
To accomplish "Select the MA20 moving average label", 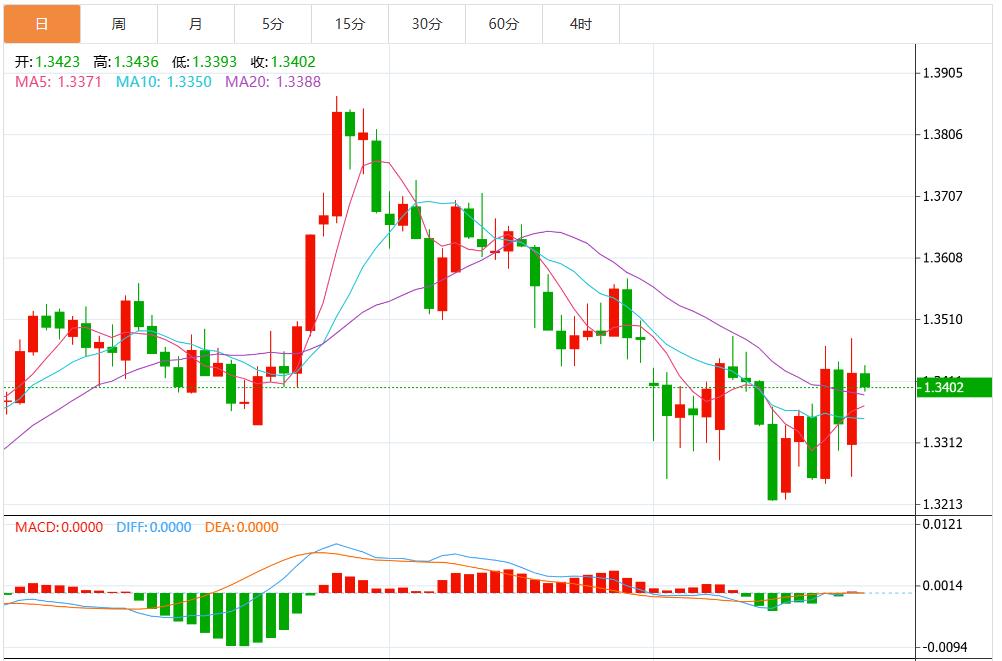I will point(273,82).
